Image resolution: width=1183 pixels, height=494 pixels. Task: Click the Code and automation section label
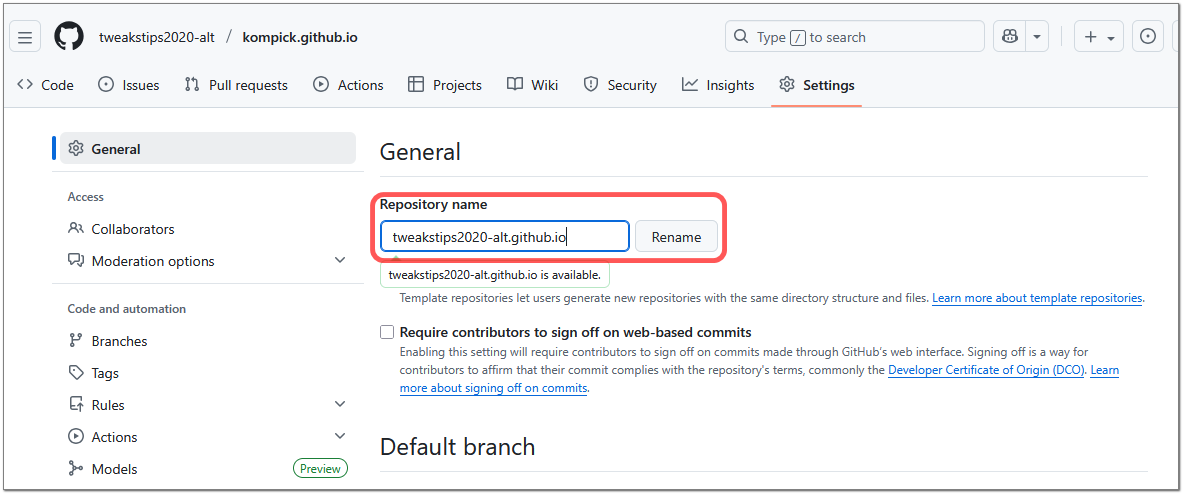[127, 308]
